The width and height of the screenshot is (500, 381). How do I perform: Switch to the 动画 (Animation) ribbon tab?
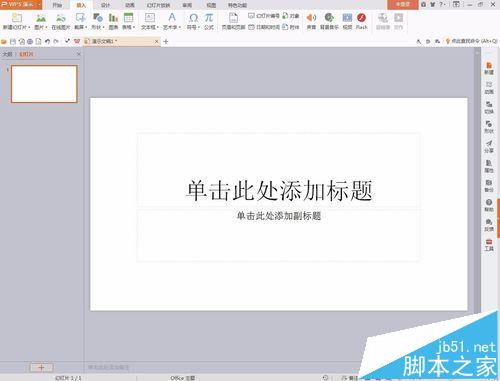click(130, 5)
